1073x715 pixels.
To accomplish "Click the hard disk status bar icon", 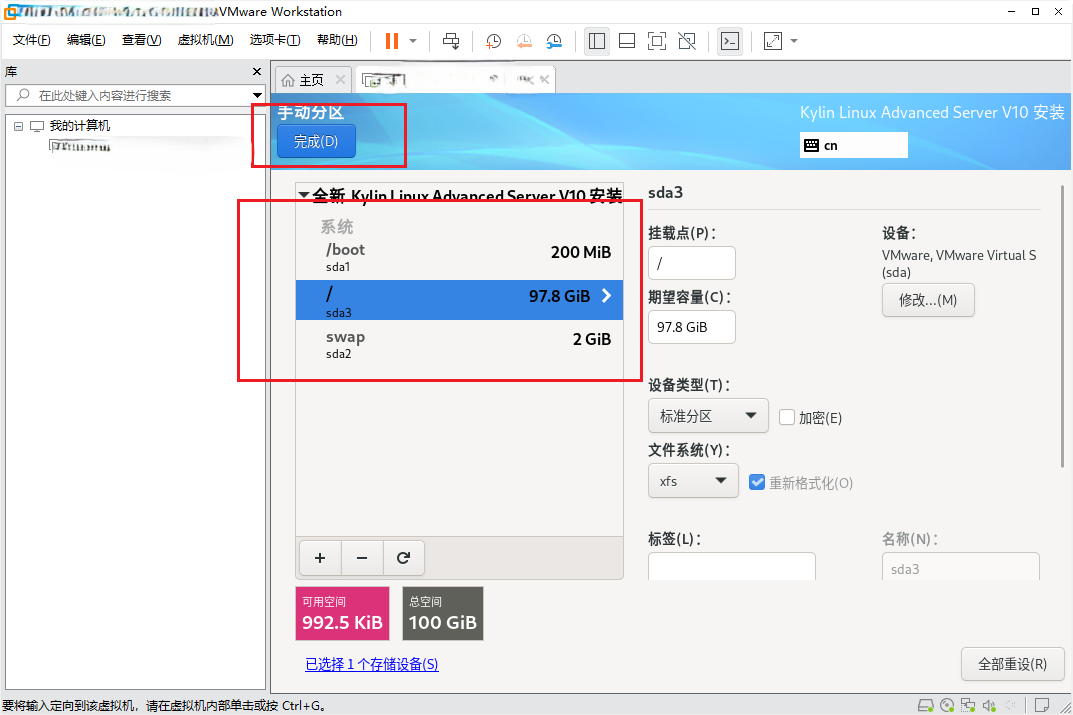I will (926, 705).
